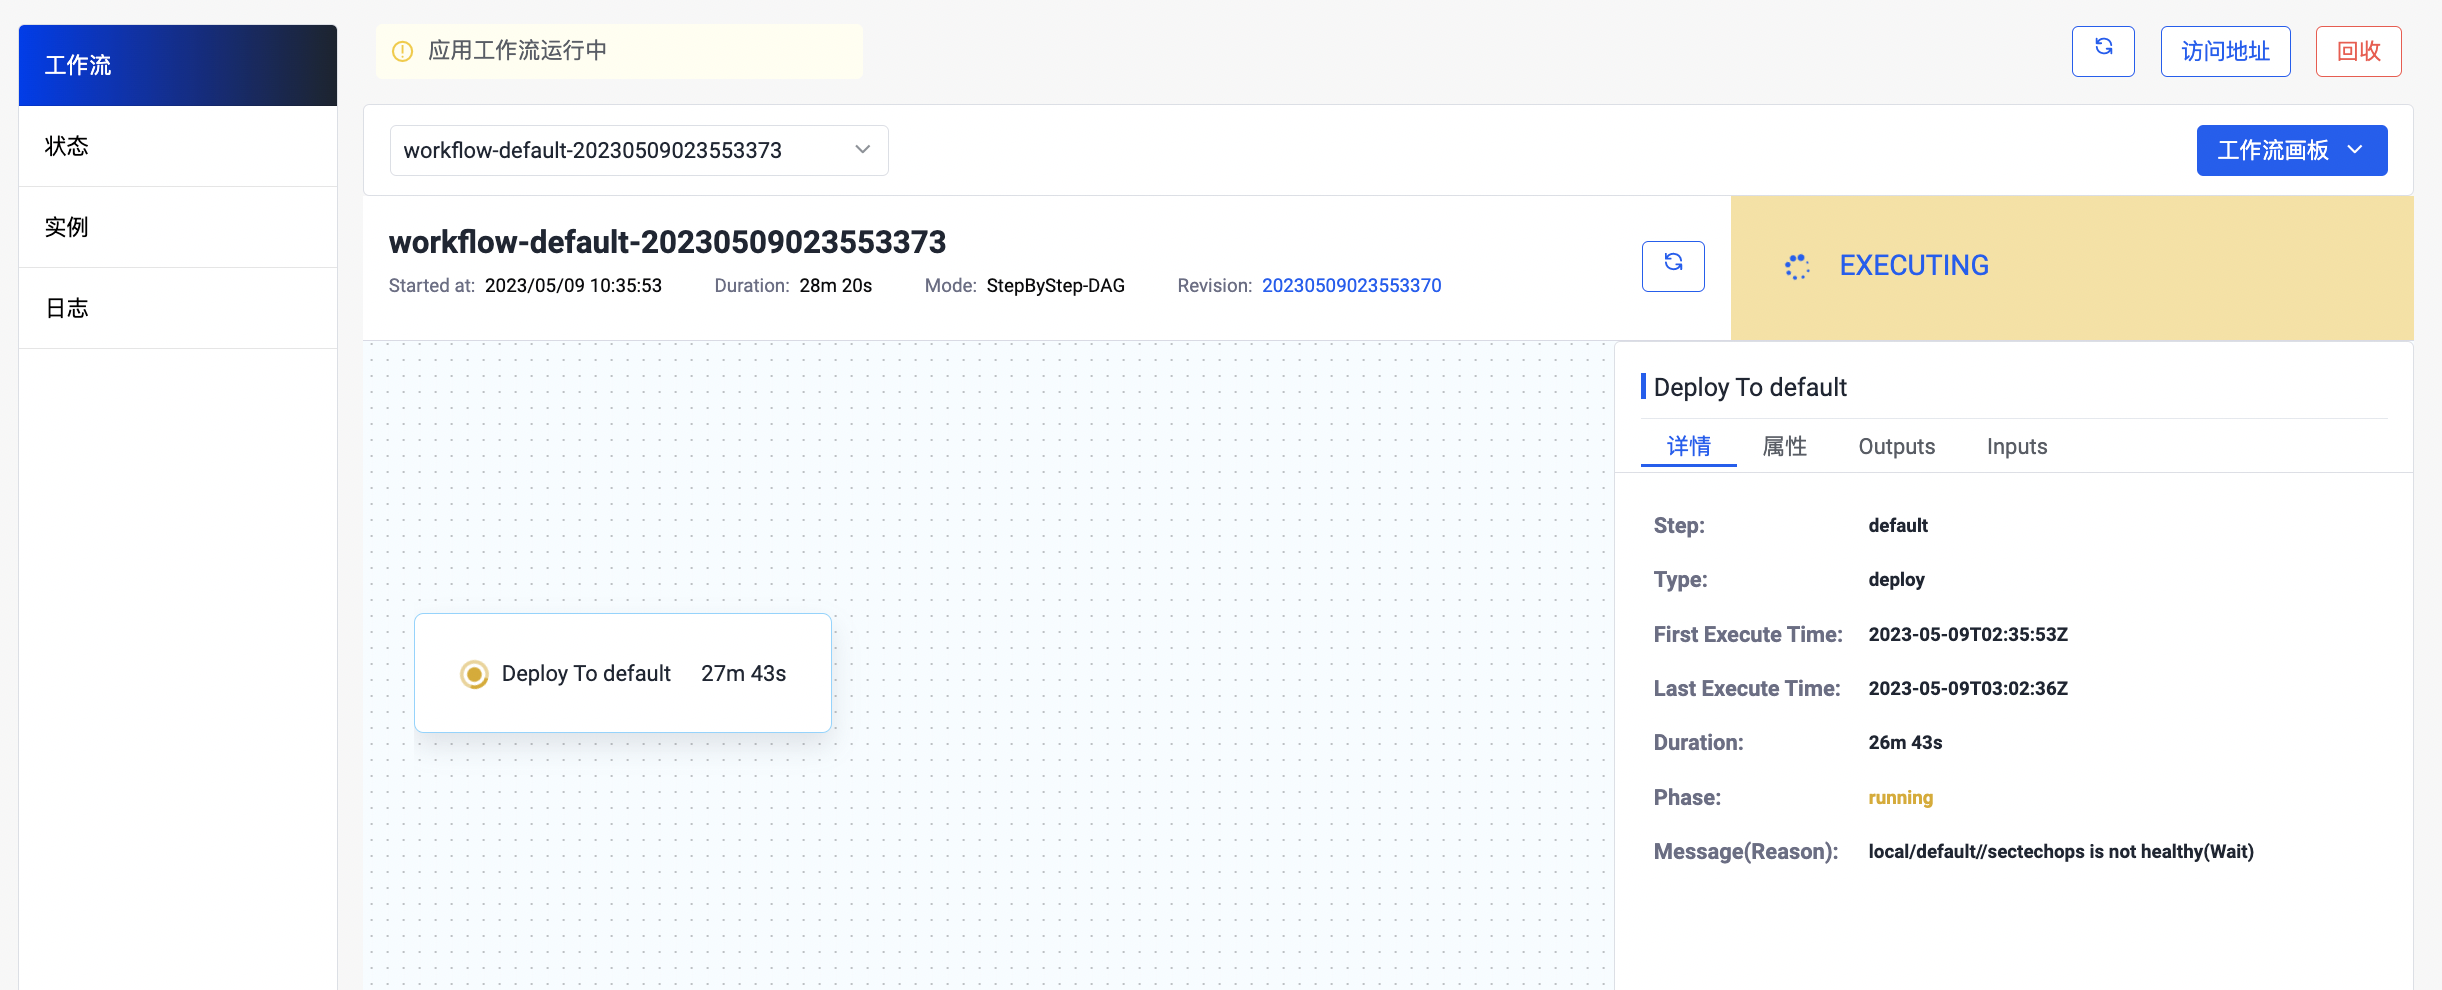
Task: Click the 27m 43s node duration
Action: (x=743, y=674)
